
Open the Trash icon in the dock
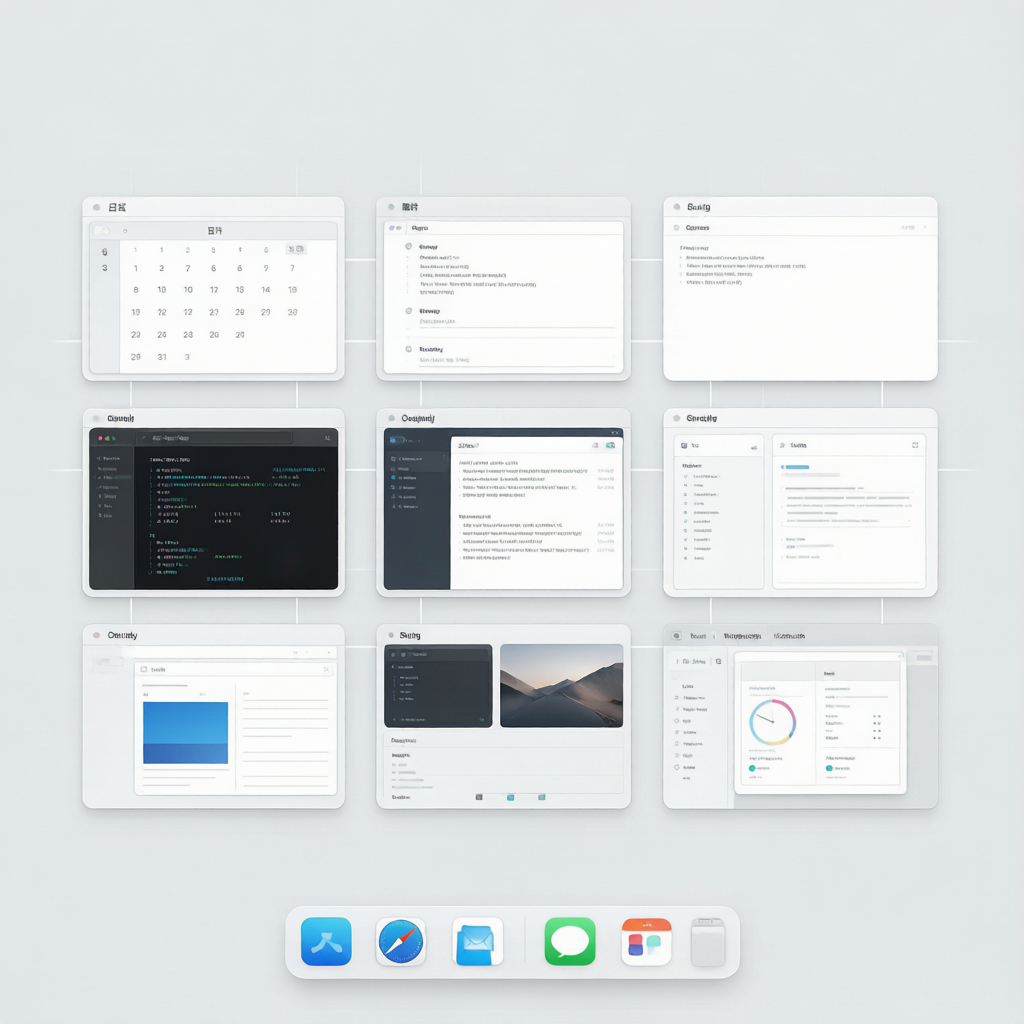point(708,942)
